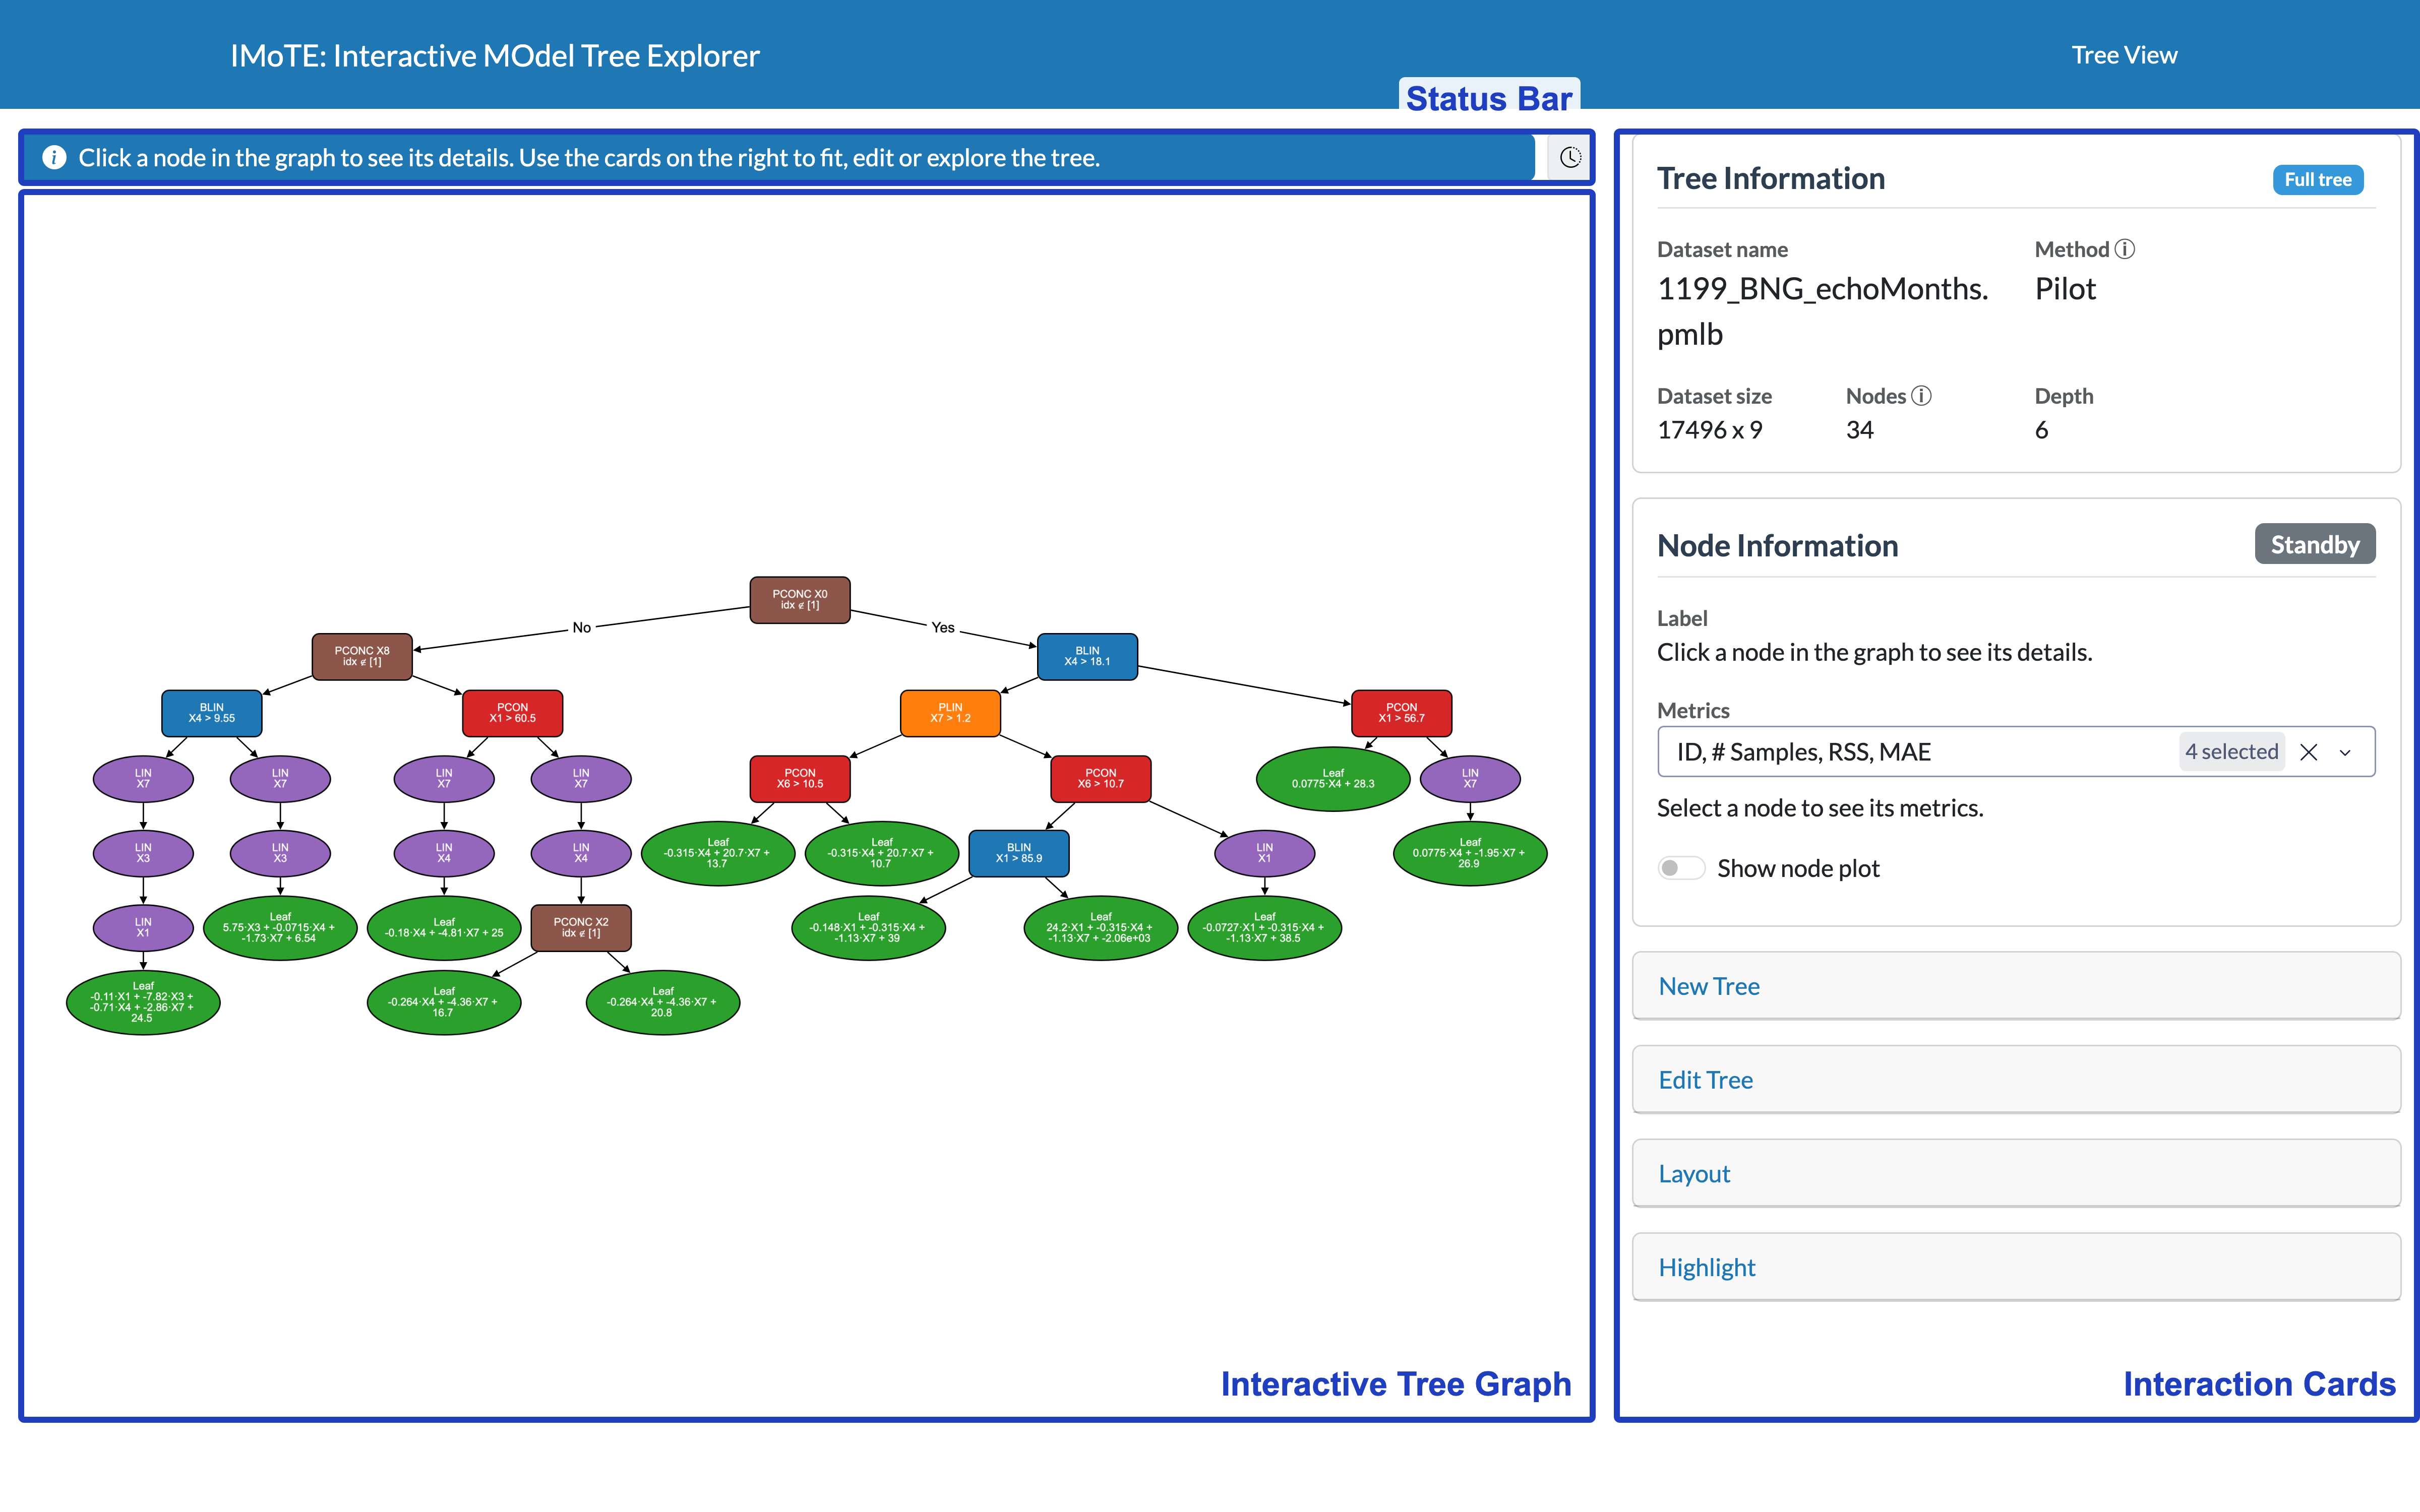Select the BLIN X4 > 9.55 node
The height and width of the screenshot is (1512, 2420).
tap(212, 713)
